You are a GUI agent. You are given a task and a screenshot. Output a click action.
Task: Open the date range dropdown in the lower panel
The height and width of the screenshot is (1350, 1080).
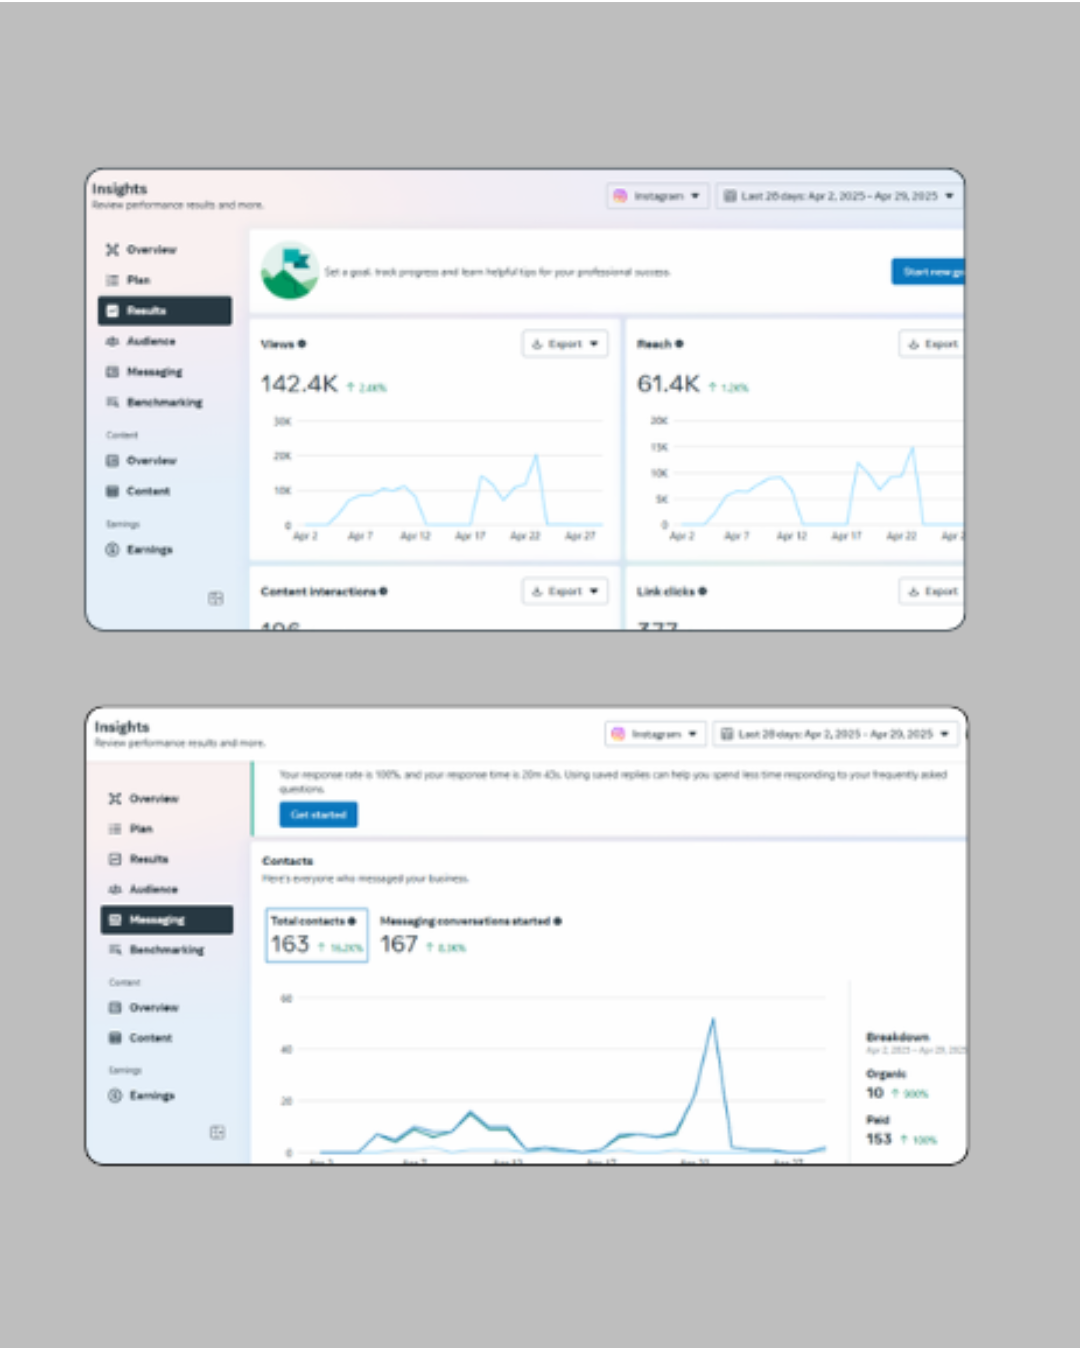(835, 734)
